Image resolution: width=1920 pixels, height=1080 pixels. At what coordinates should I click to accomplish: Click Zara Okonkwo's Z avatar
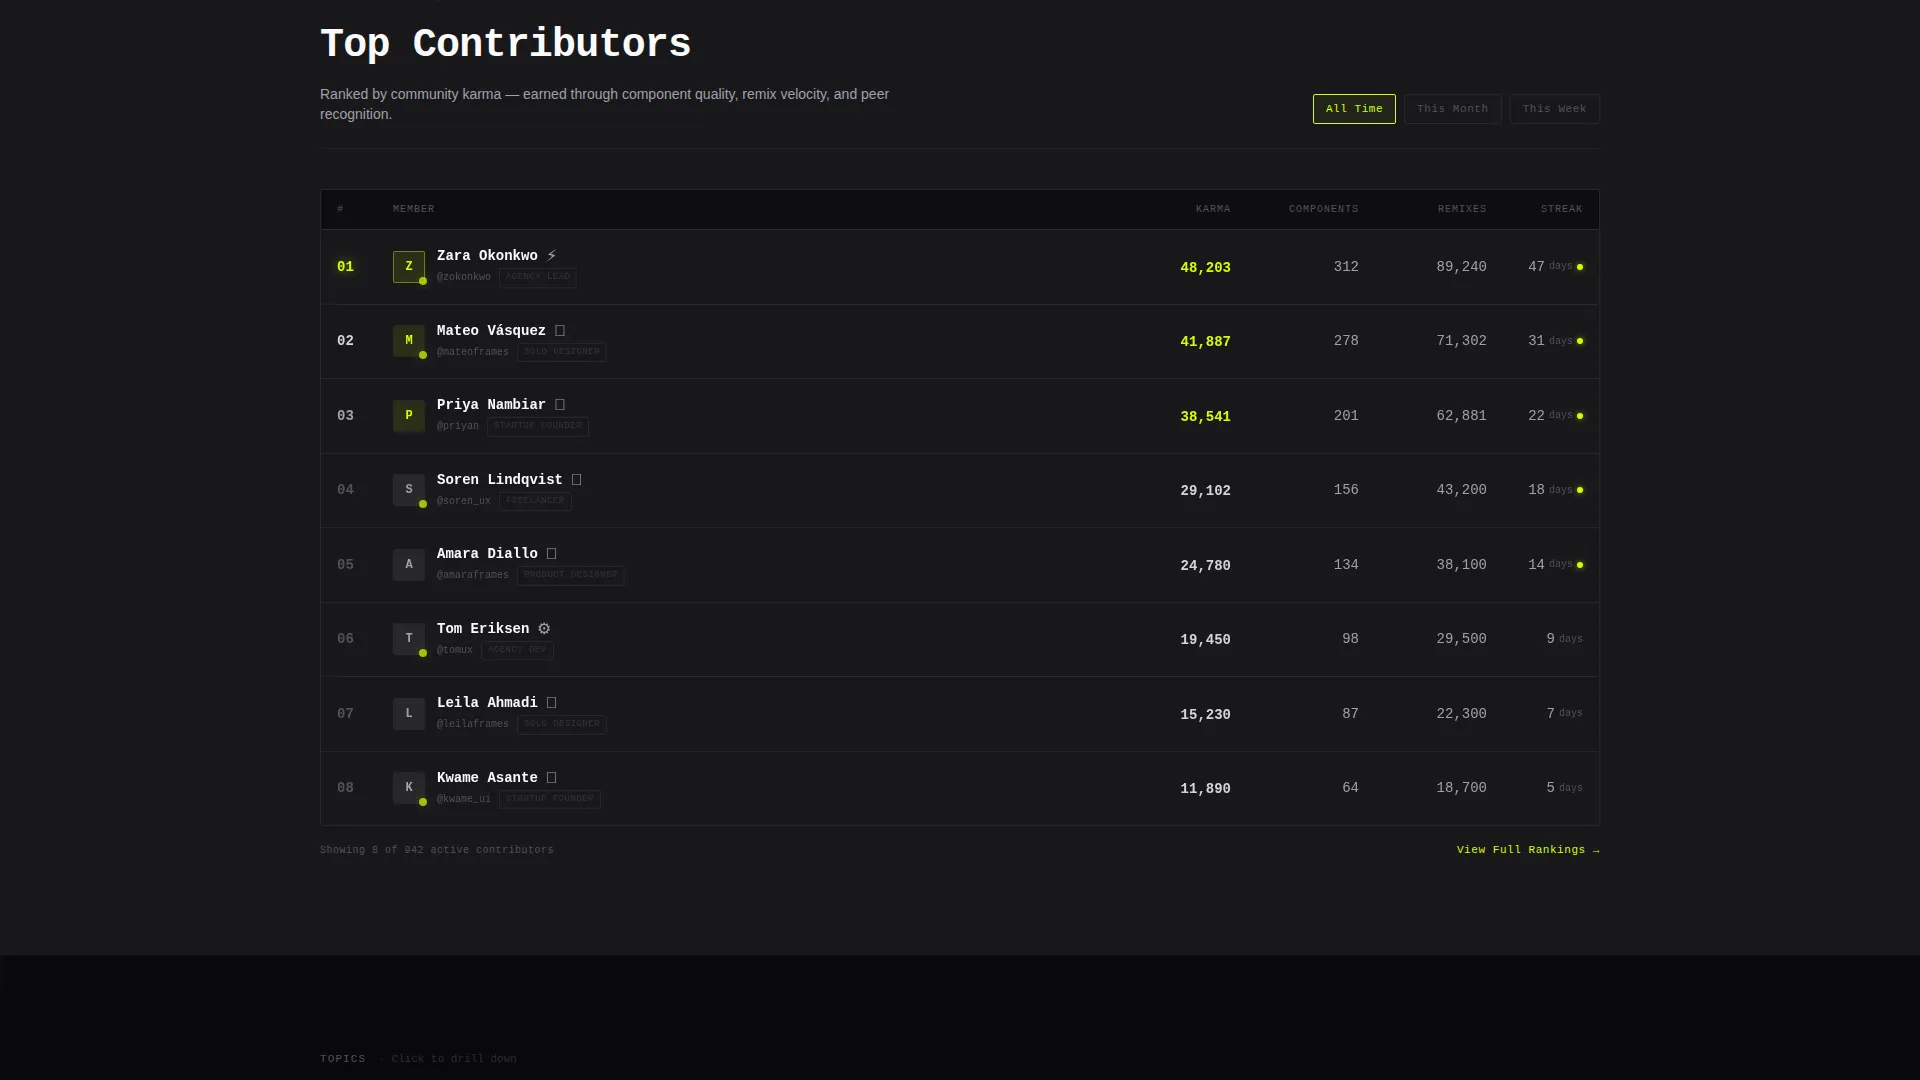click(x=409, y=267)
